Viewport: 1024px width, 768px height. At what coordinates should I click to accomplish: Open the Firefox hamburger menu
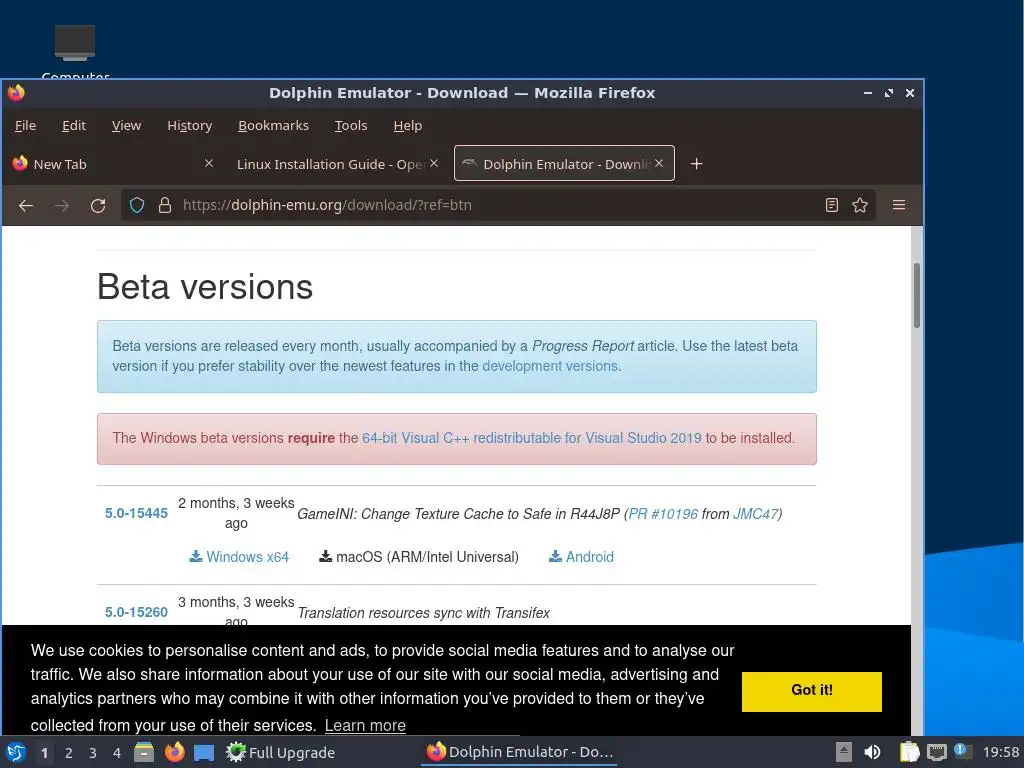(x=899, y=205)
